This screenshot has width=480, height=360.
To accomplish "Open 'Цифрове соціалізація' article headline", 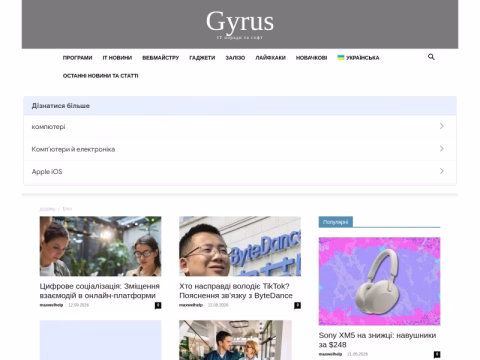I will (x=100, y=291).
